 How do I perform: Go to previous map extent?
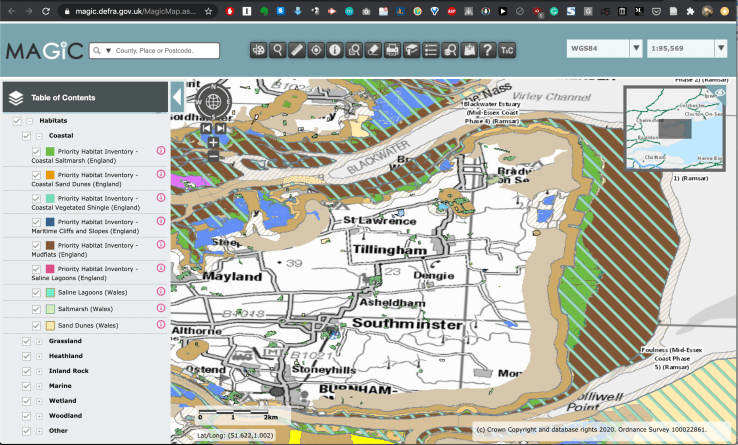[x=206, y=128]
